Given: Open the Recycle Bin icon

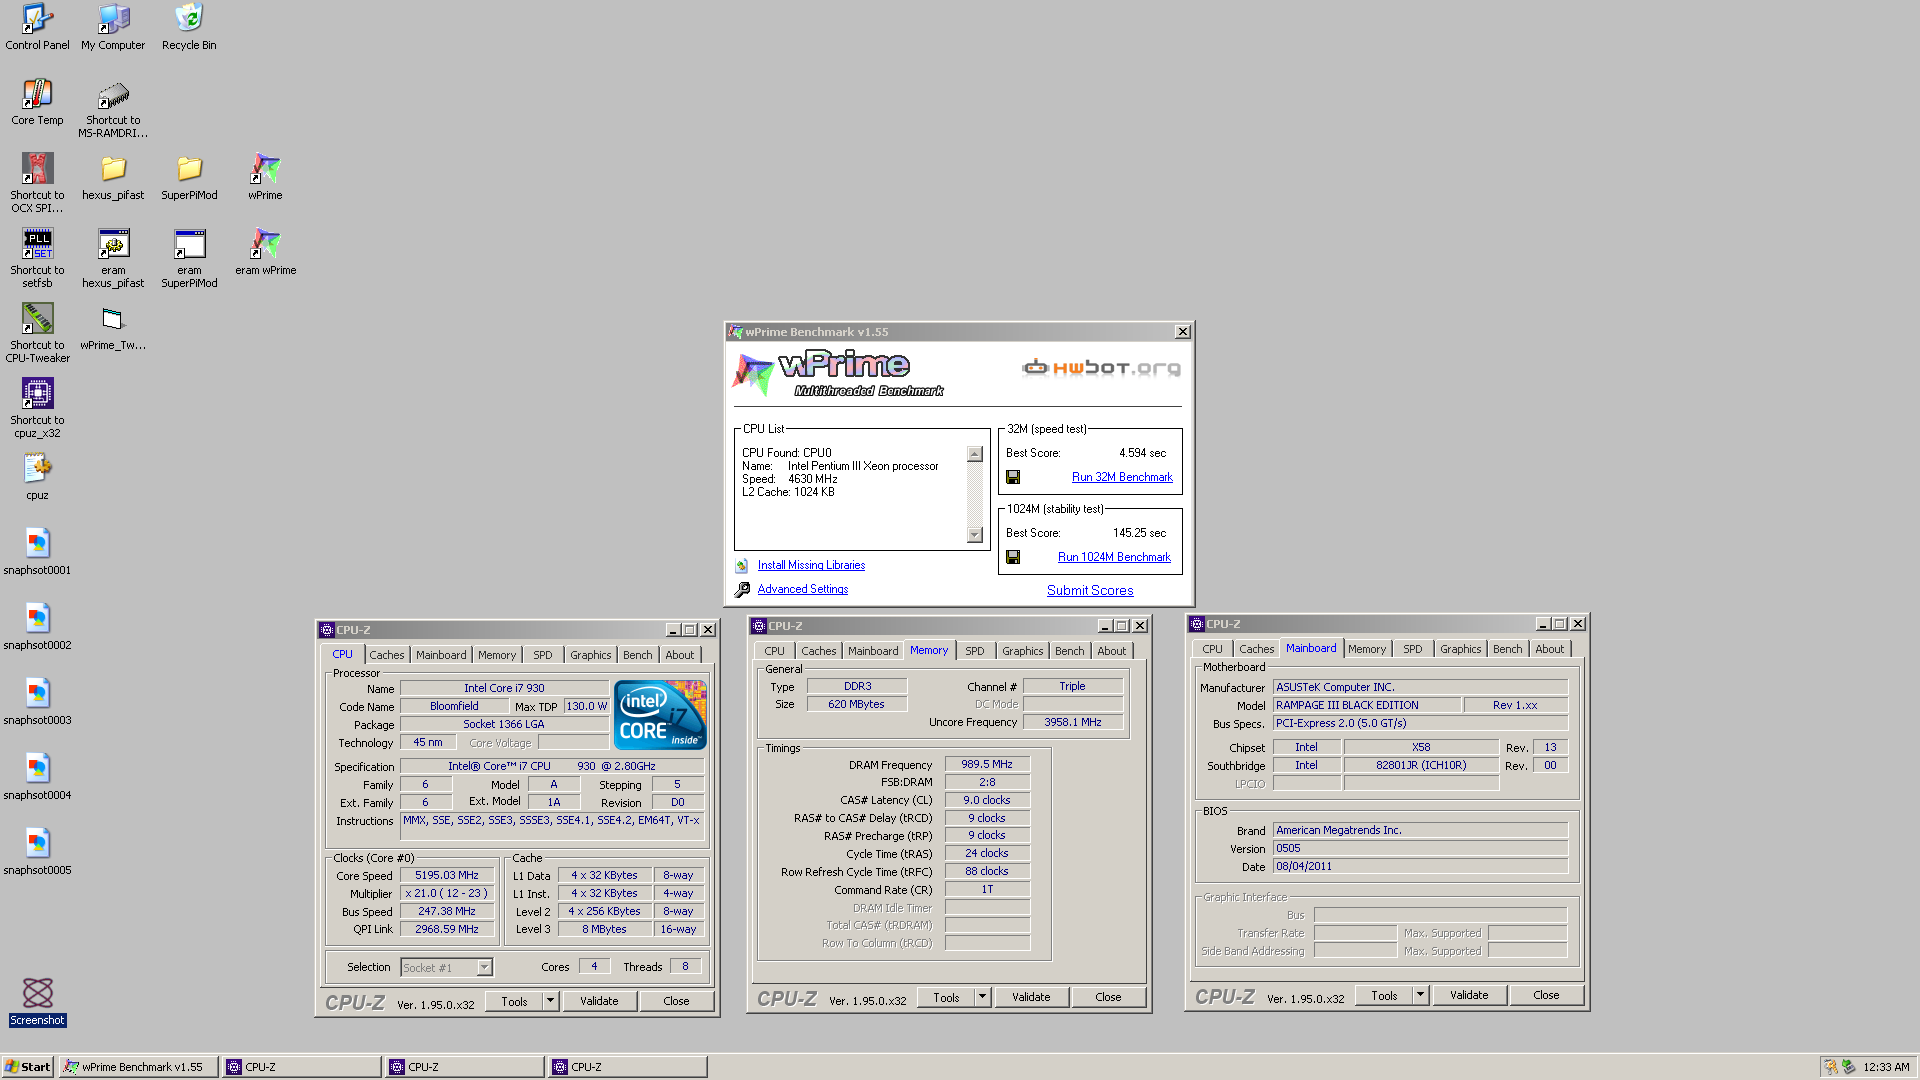Looking at the screenshot, I should click(x=189, y=26).
